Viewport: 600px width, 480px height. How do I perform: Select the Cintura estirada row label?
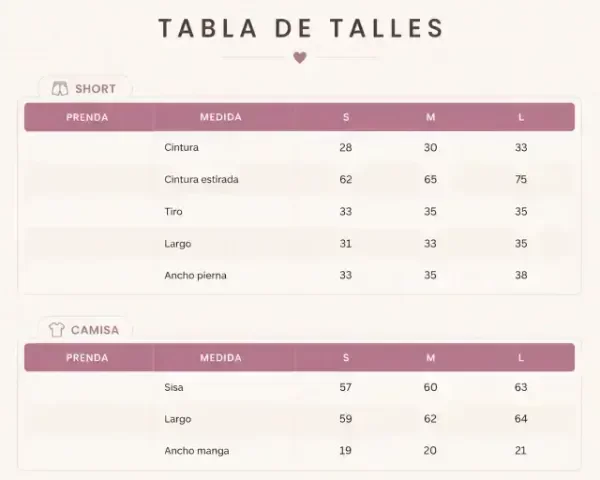click(201, 179)
